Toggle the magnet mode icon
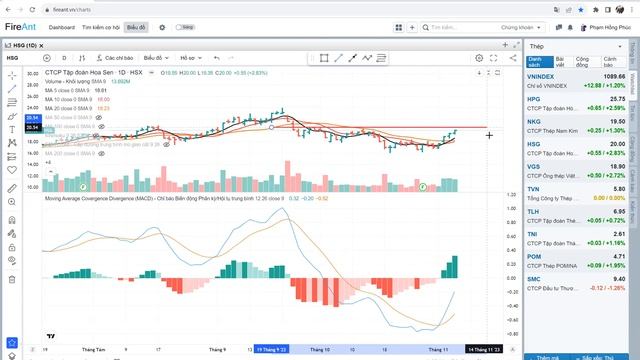640x360 pixels. click(12, 220)
